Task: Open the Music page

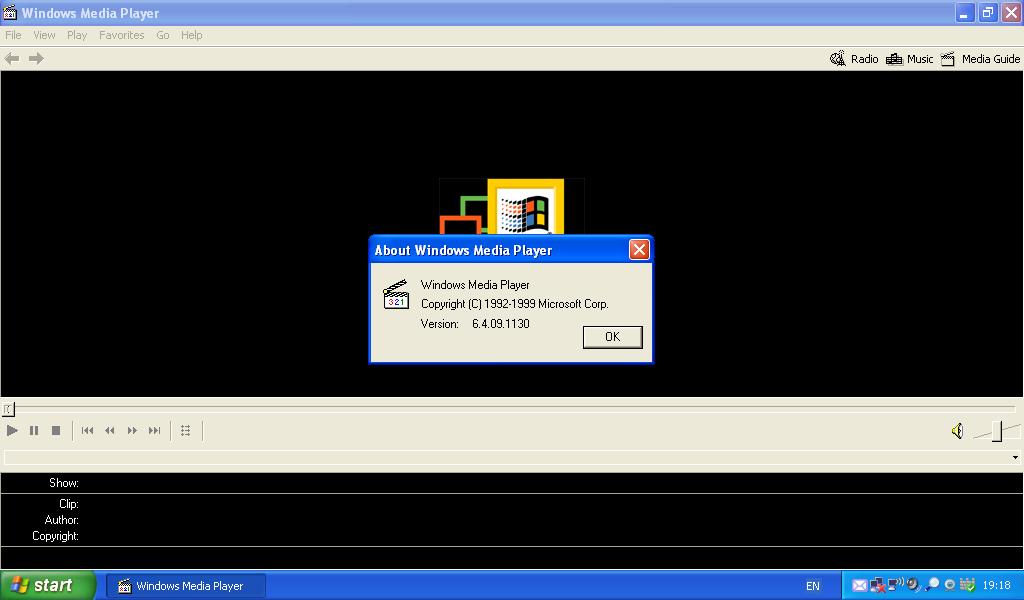Action: pos(908,58)
